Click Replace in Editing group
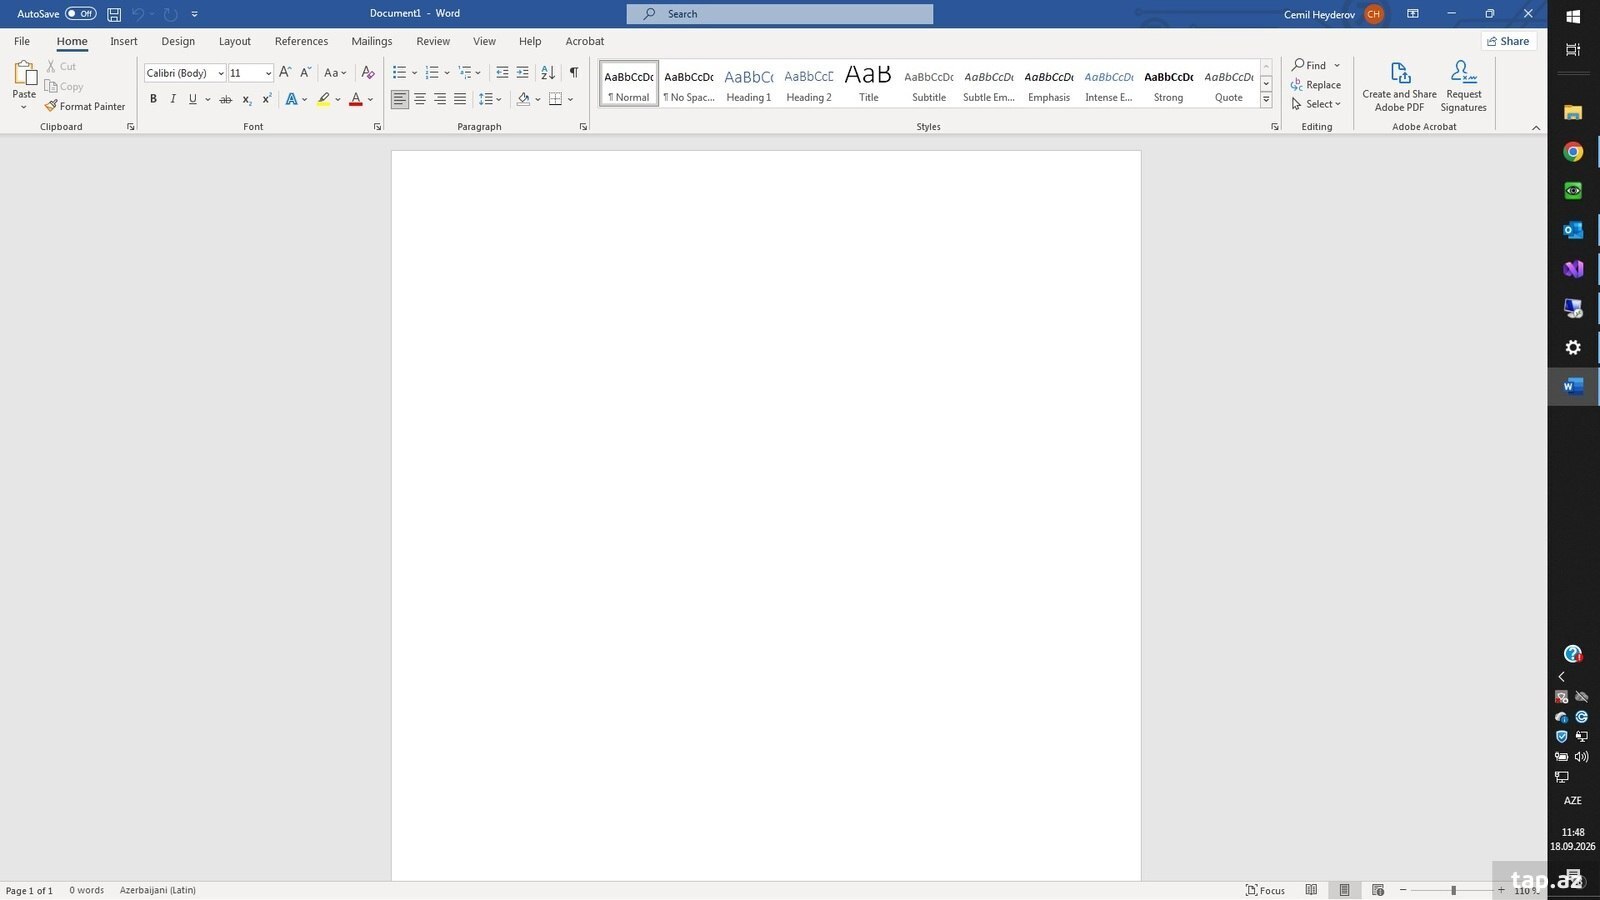The image size is (1600, 900). (1316, 85)
